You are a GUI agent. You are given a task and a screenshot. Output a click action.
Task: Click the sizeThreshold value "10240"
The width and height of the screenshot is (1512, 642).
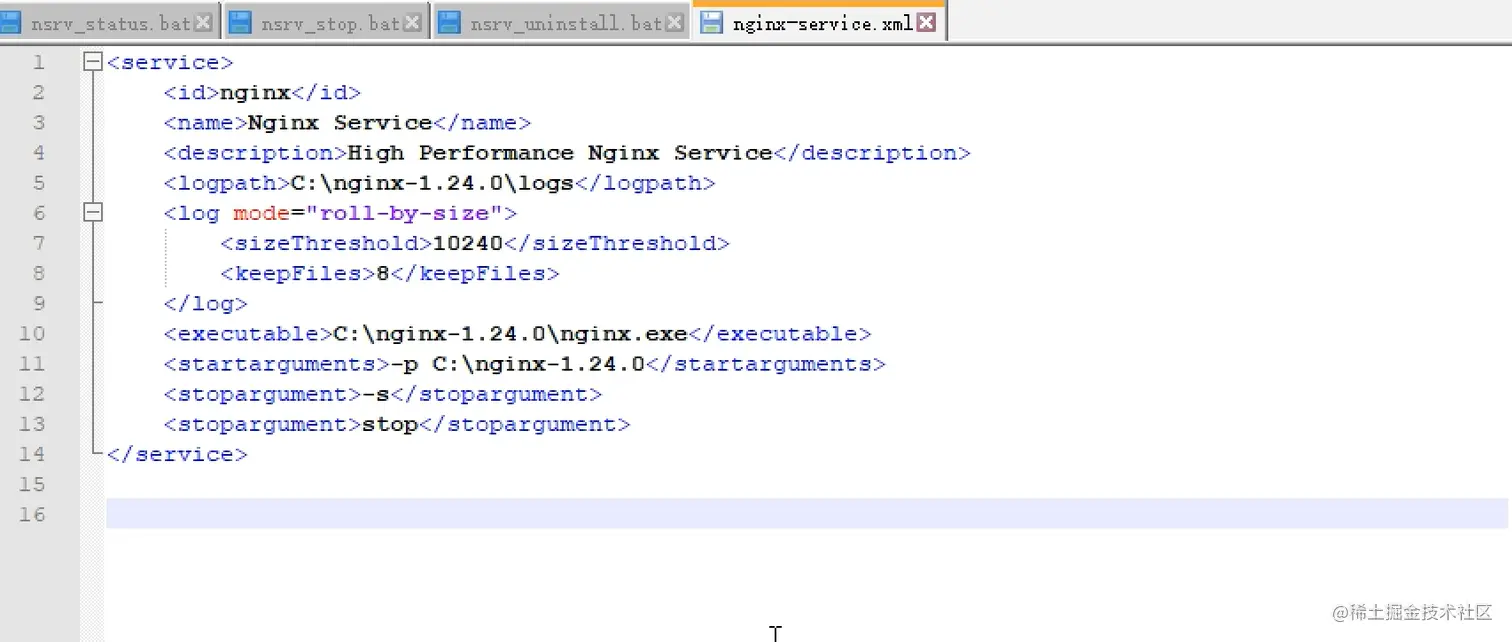(468, 243)
